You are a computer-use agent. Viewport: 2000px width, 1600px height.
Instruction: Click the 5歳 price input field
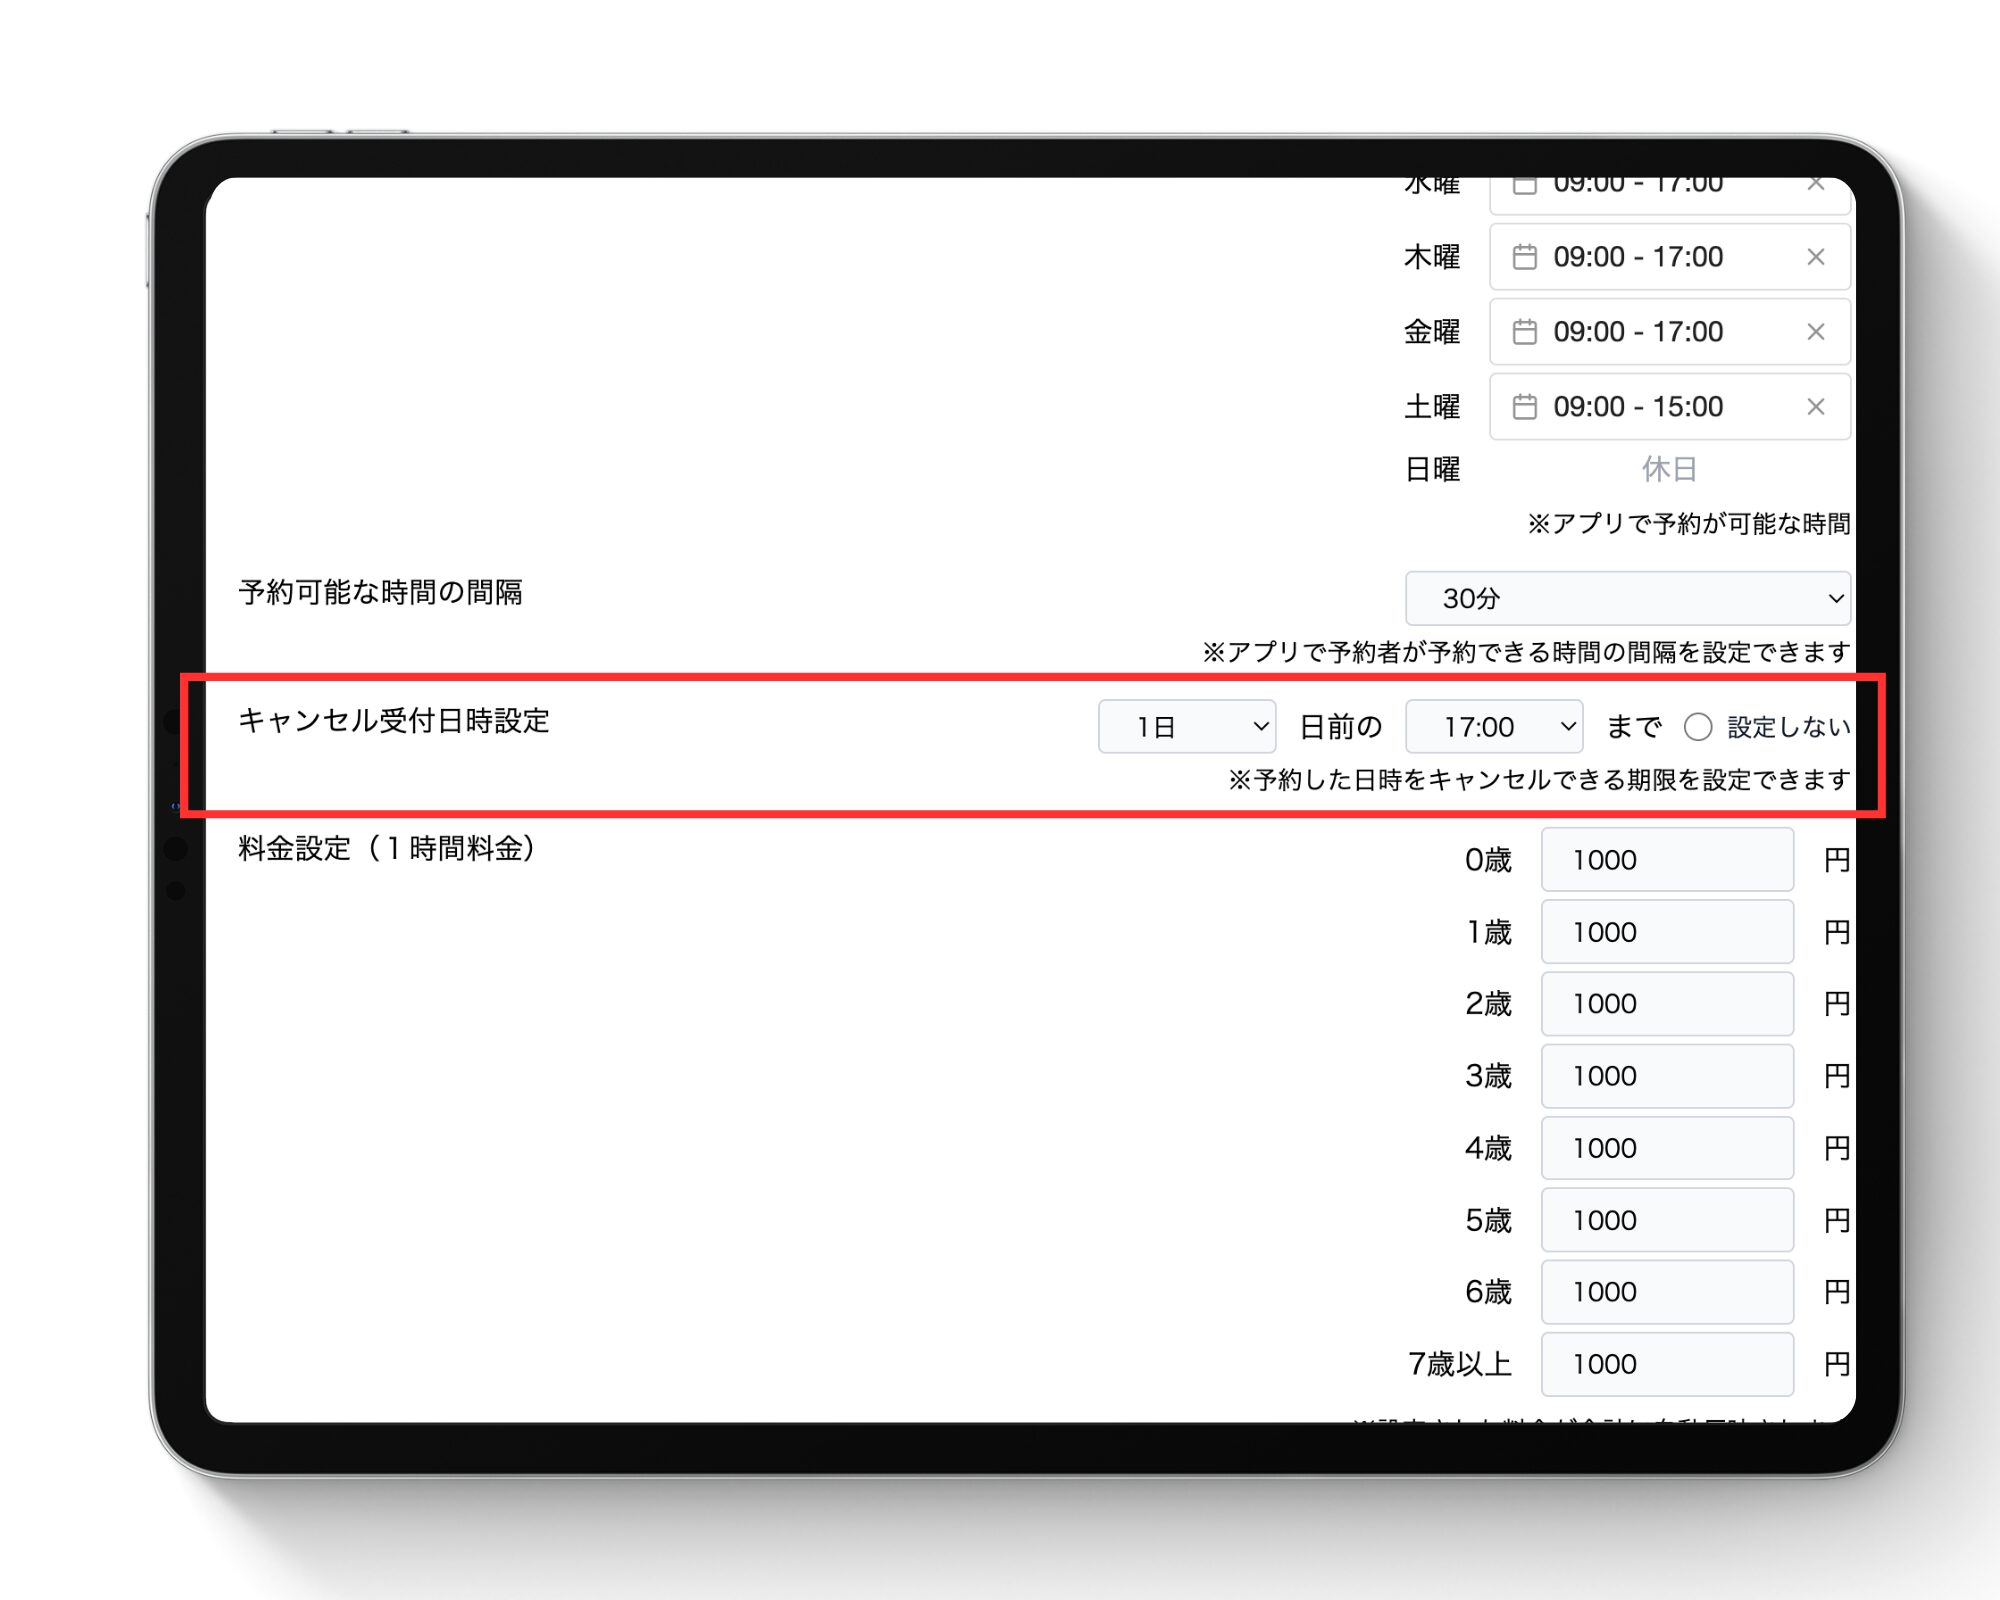1667,1220
